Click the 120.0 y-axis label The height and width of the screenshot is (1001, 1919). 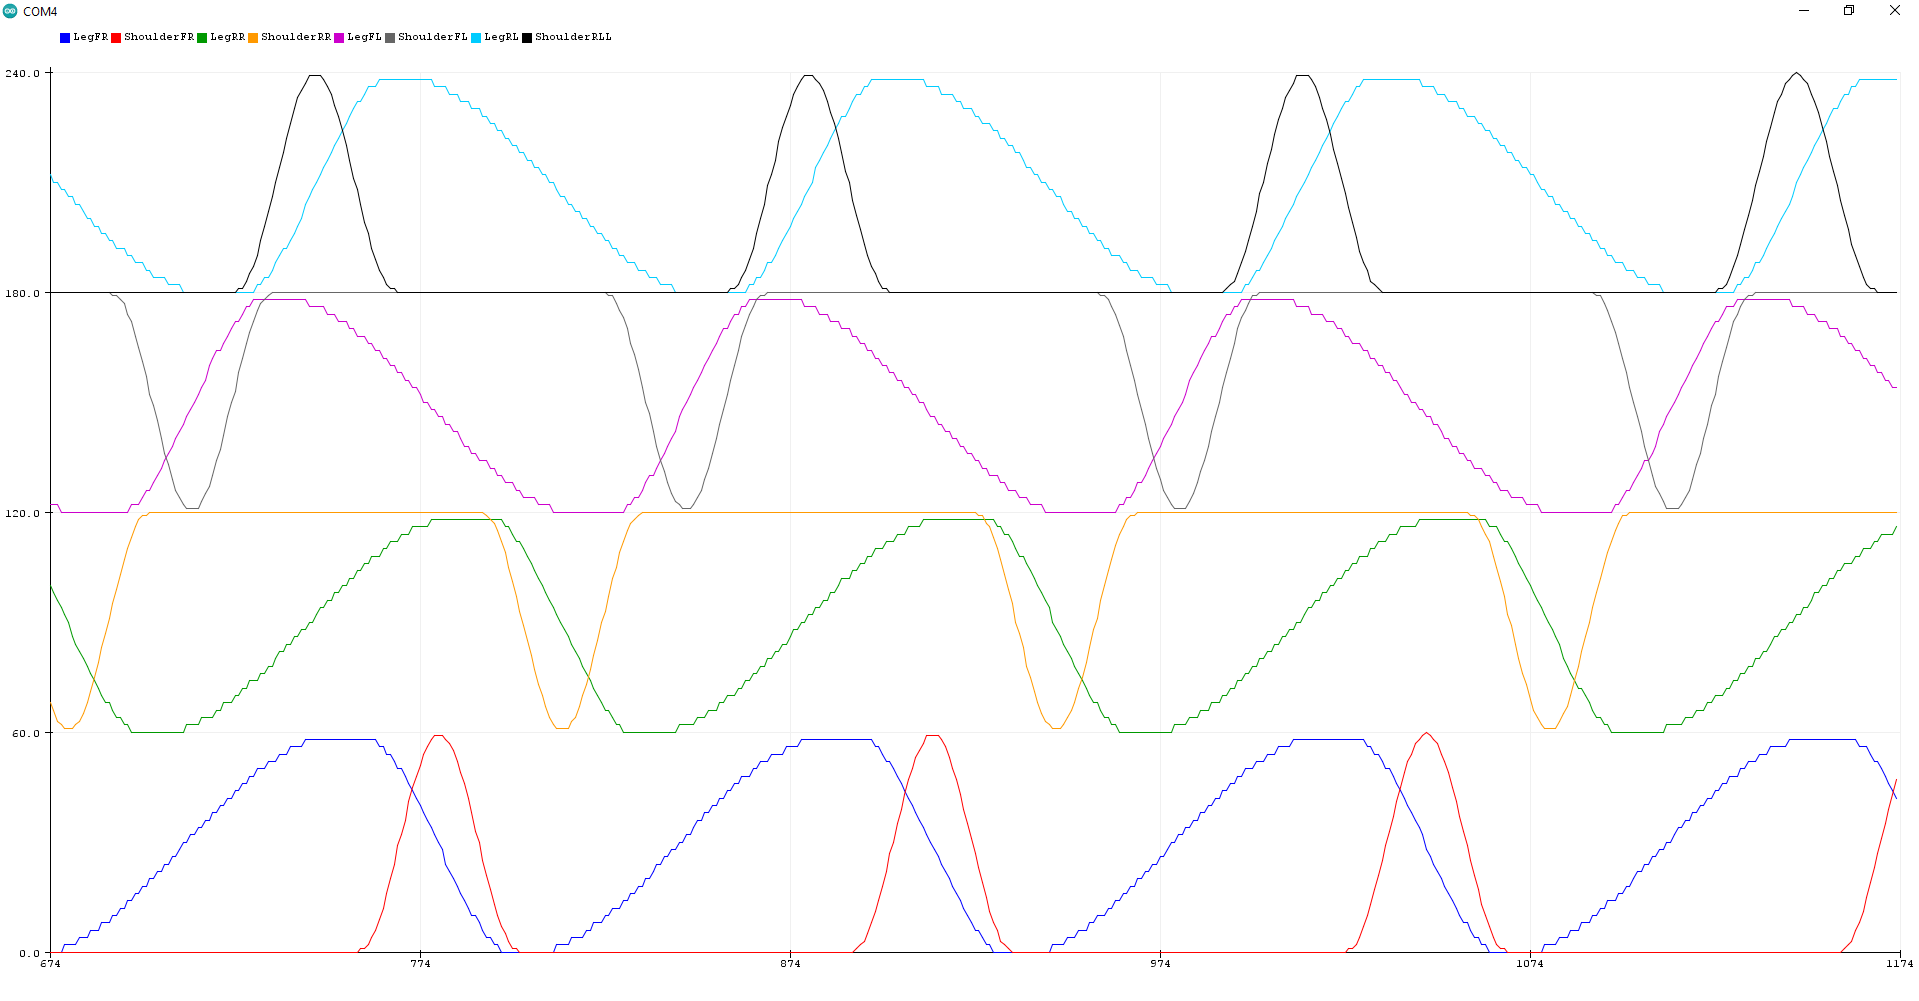[x=23, y=513]
